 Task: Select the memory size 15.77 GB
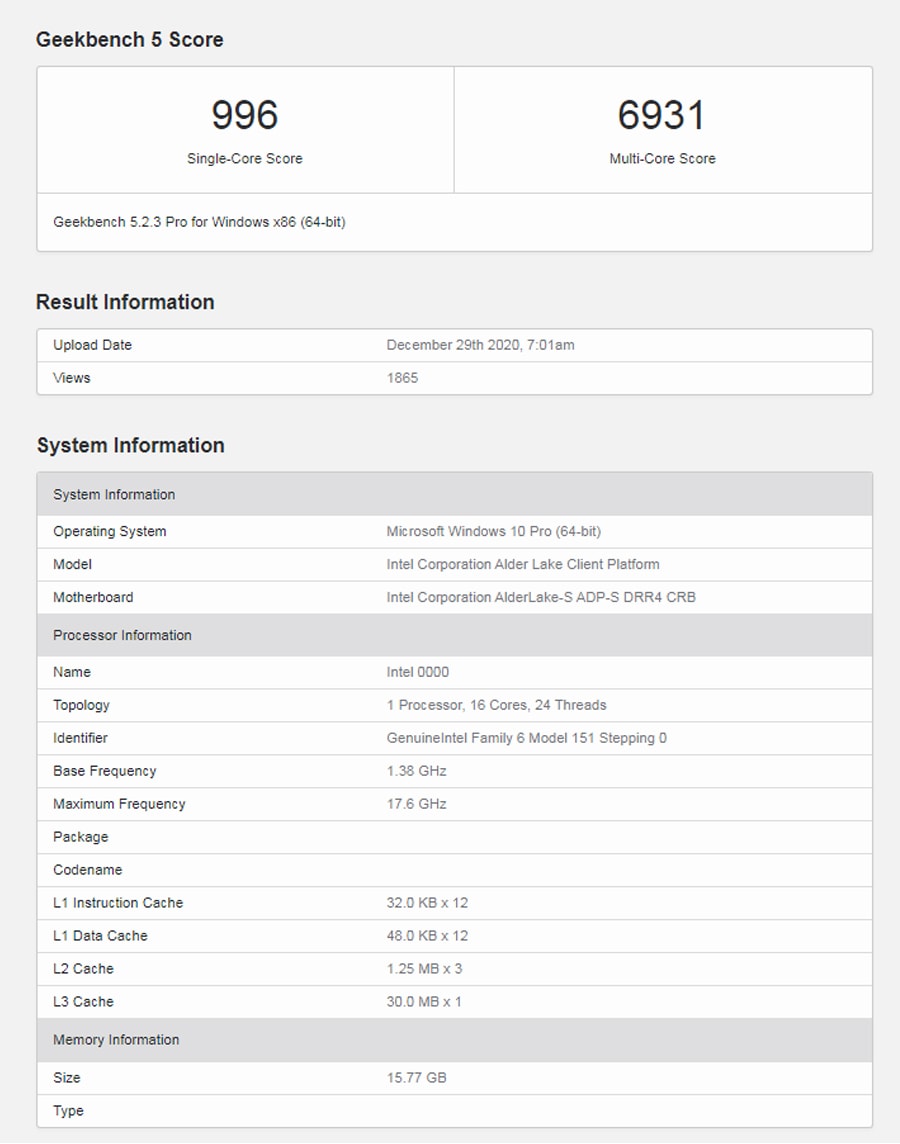point(416,1078)
